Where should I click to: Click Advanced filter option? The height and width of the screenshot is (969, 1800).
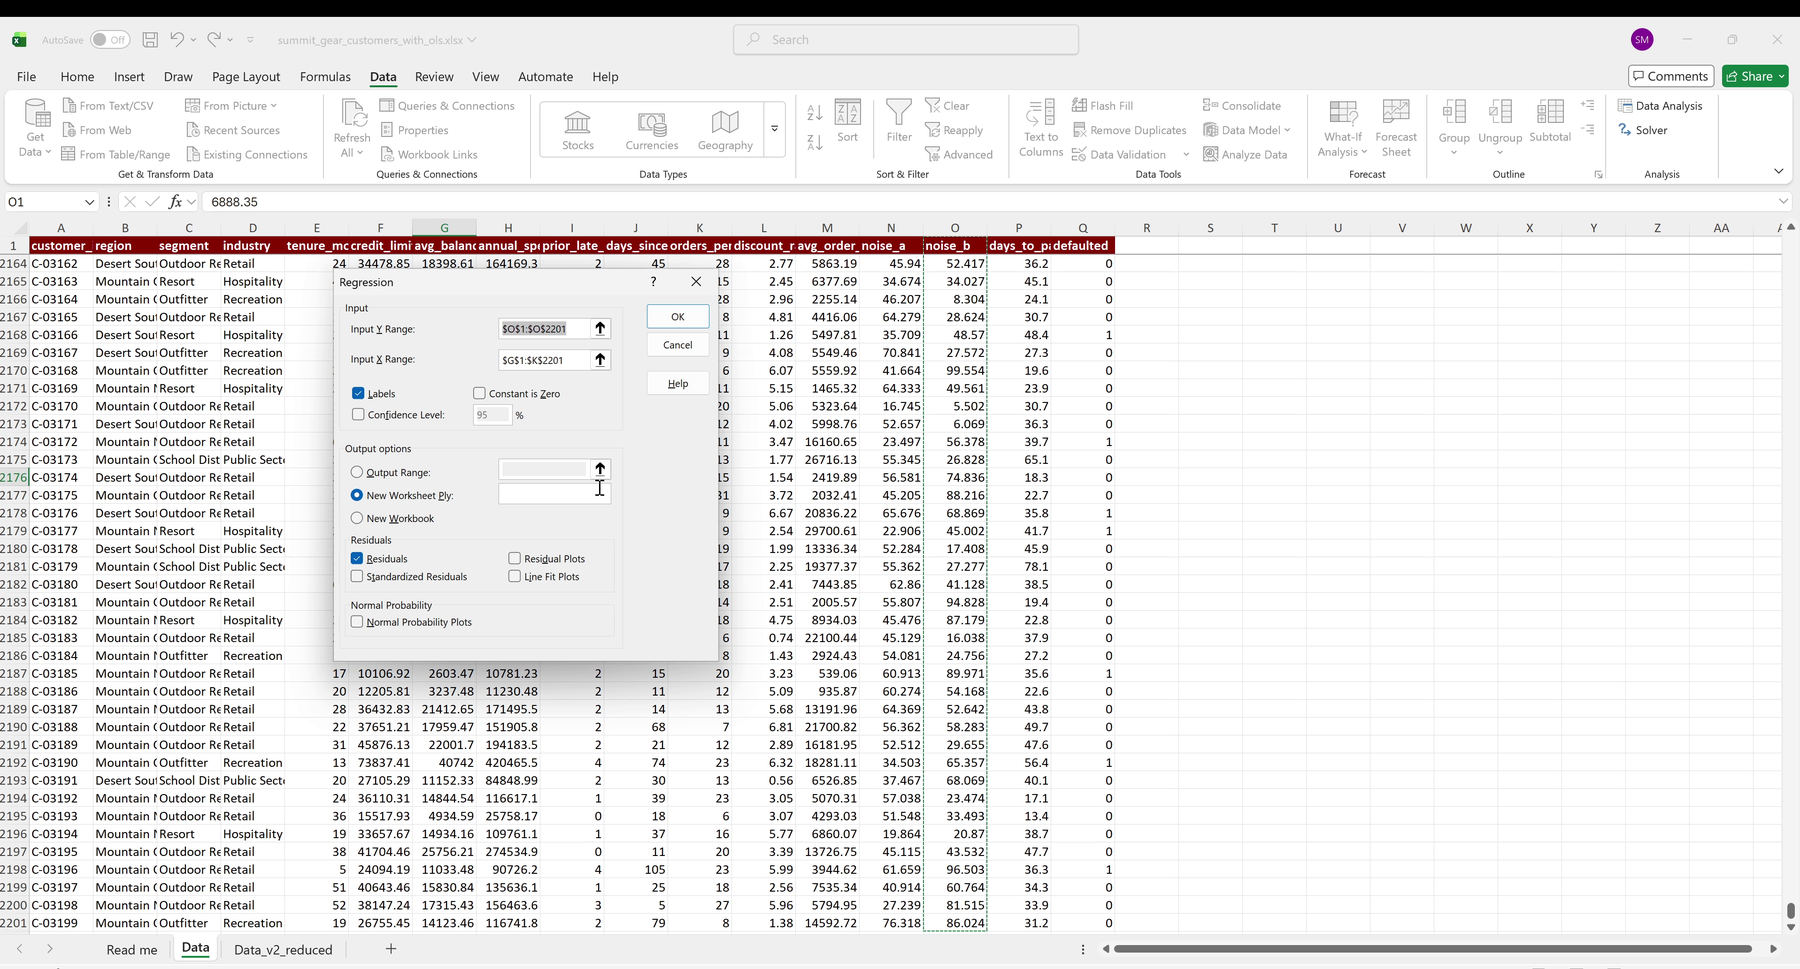959,154
